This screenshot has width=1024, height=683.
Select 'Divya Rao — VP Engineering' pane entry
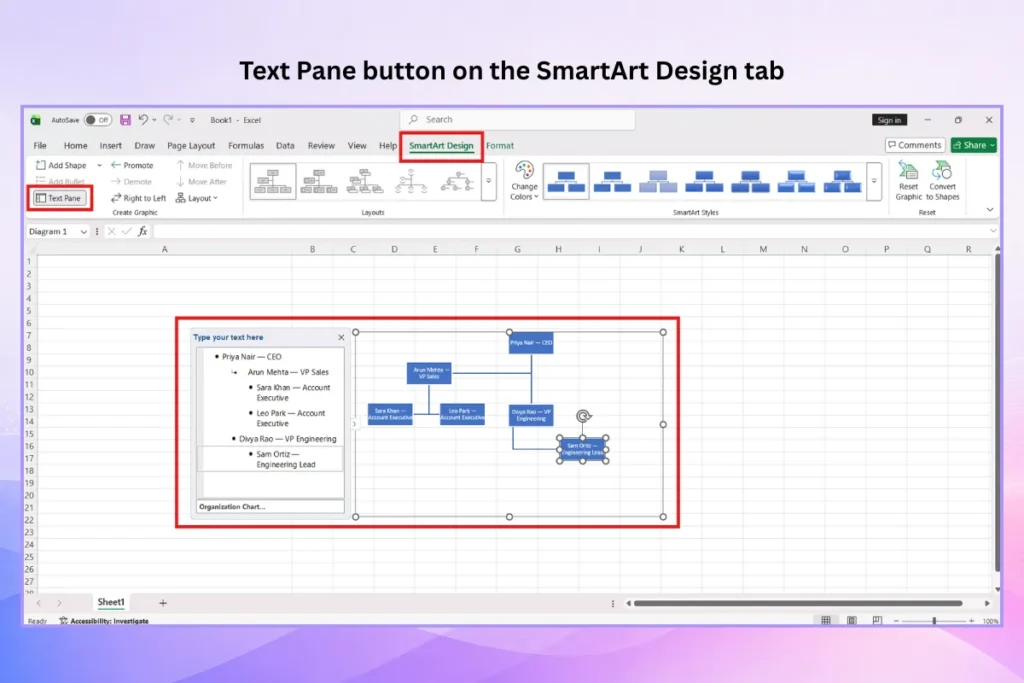[287, 439]
